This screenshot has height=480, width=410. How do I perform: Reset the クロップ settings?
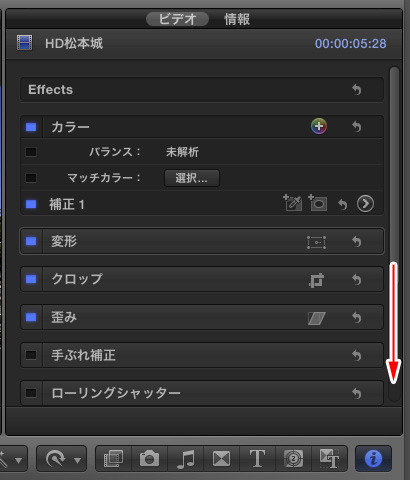357,279
